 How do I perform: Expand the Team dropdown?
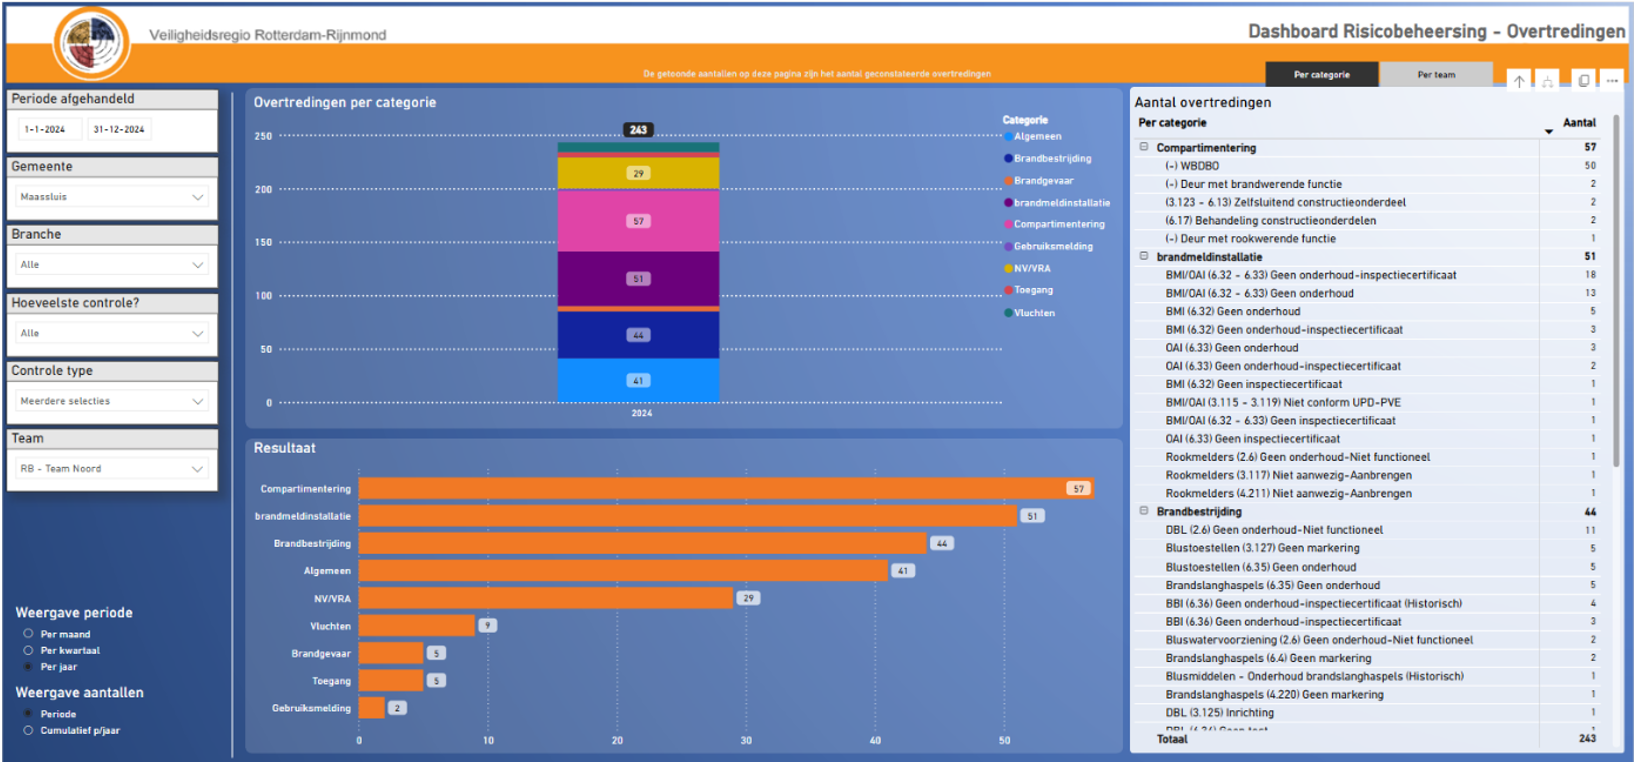click(111, 468)
